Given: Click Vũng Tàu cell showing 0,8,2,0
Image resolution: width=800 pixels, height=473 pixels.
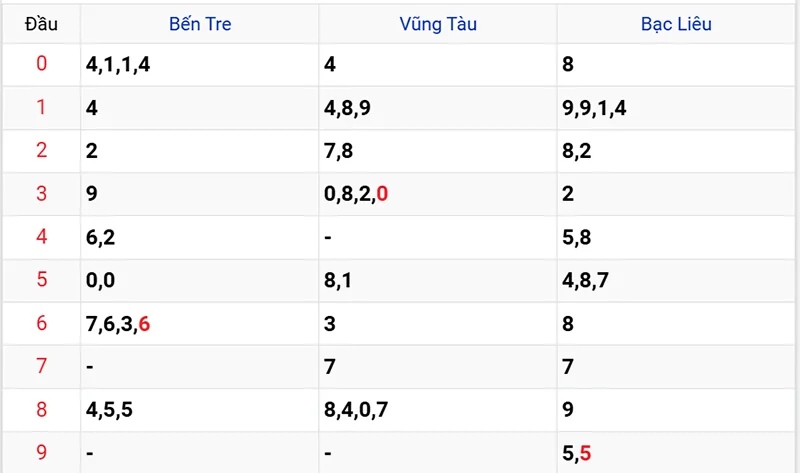Looking at the screenshot, I should click(x=356, y=194).
